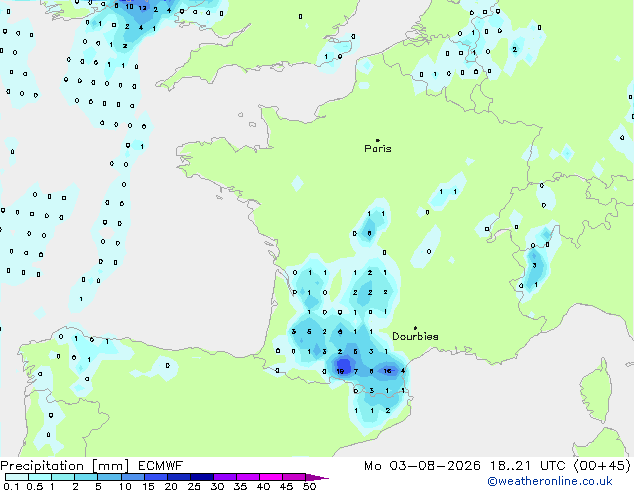
Task: Click the 'Mo 03-08-2026' date text
Action: pos(423,466)
